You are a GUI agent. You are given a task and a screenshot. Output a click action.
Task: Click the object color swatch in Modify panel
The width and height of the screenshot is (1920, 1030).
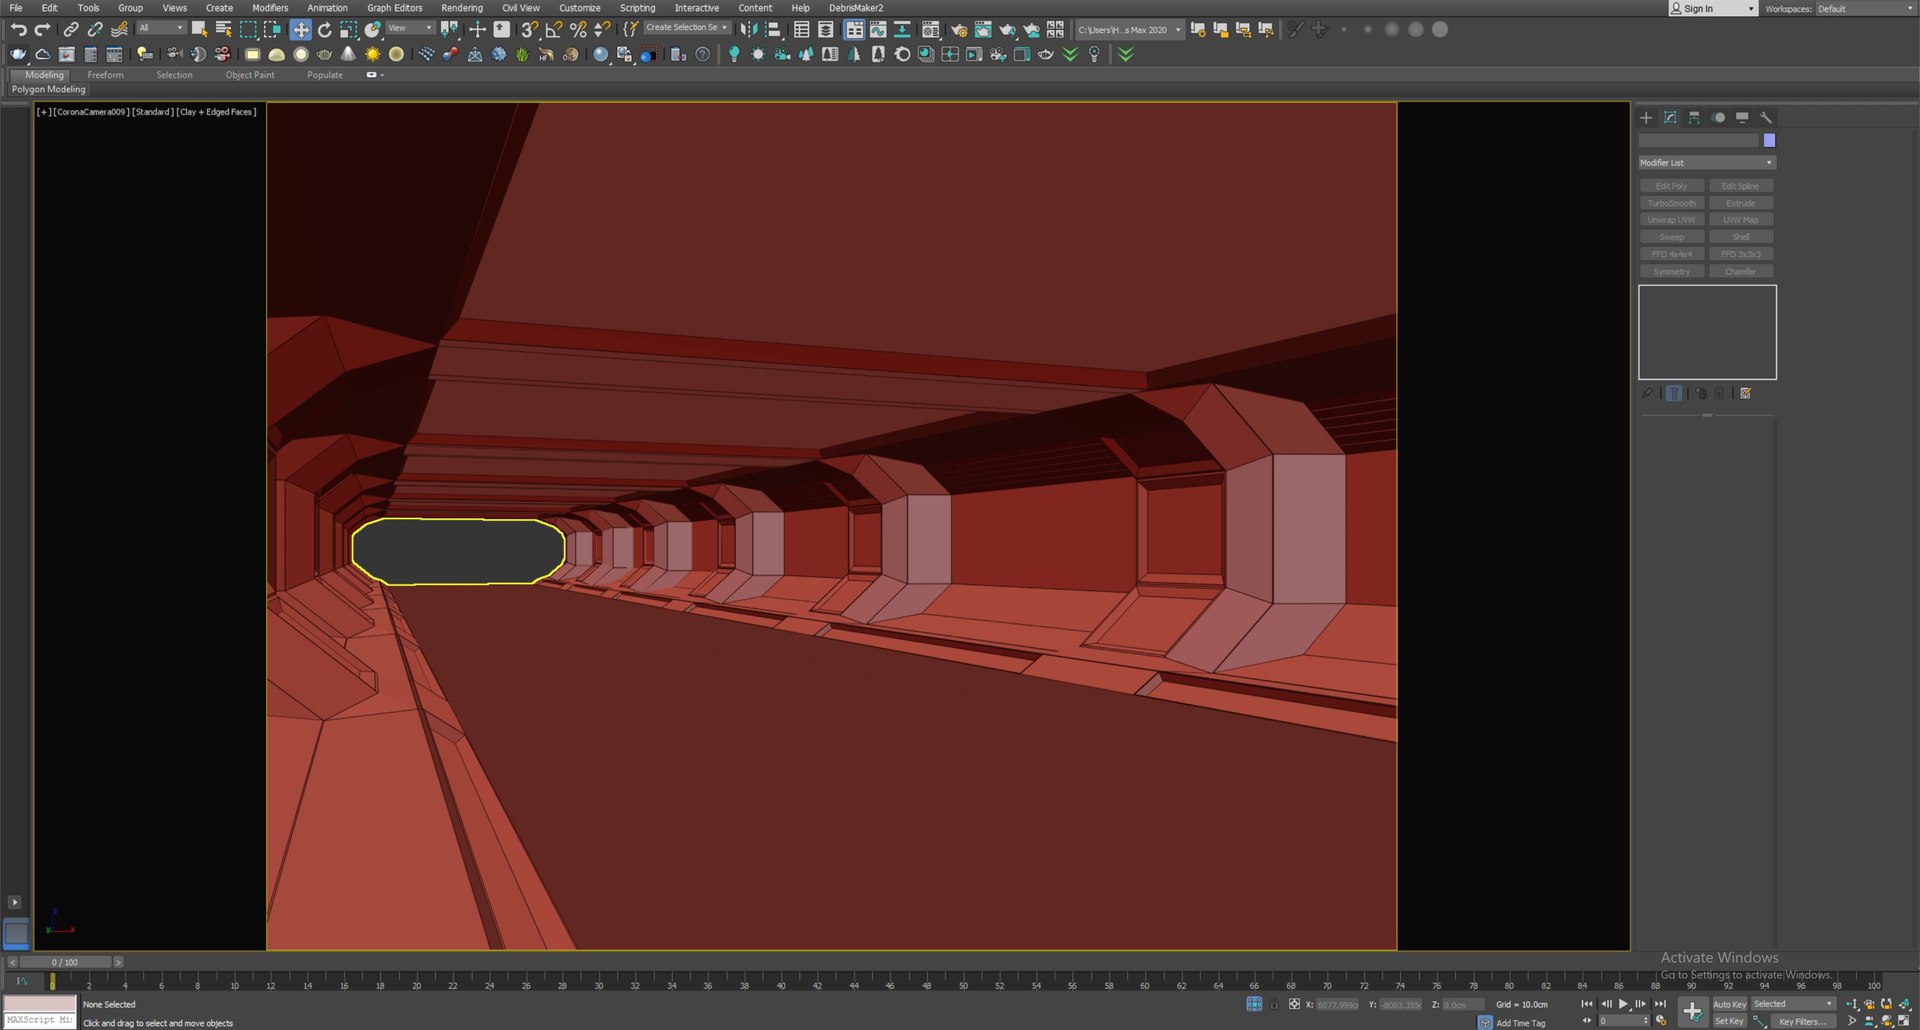pos(1769,140)
